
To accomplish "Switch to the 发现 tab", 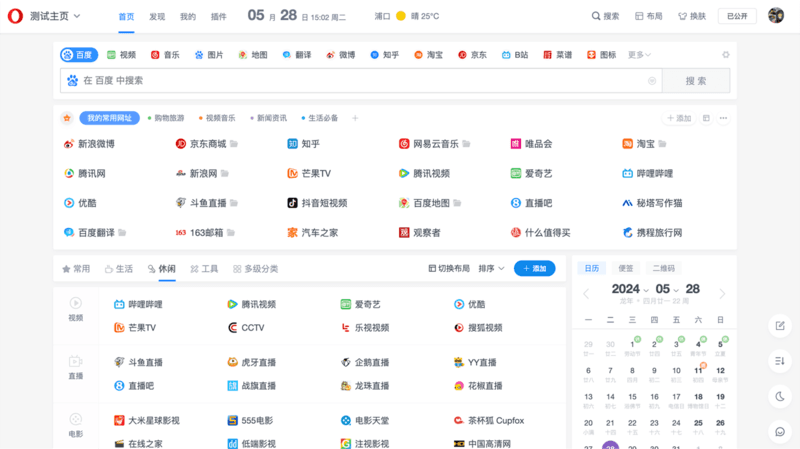I will pos(157,17).
